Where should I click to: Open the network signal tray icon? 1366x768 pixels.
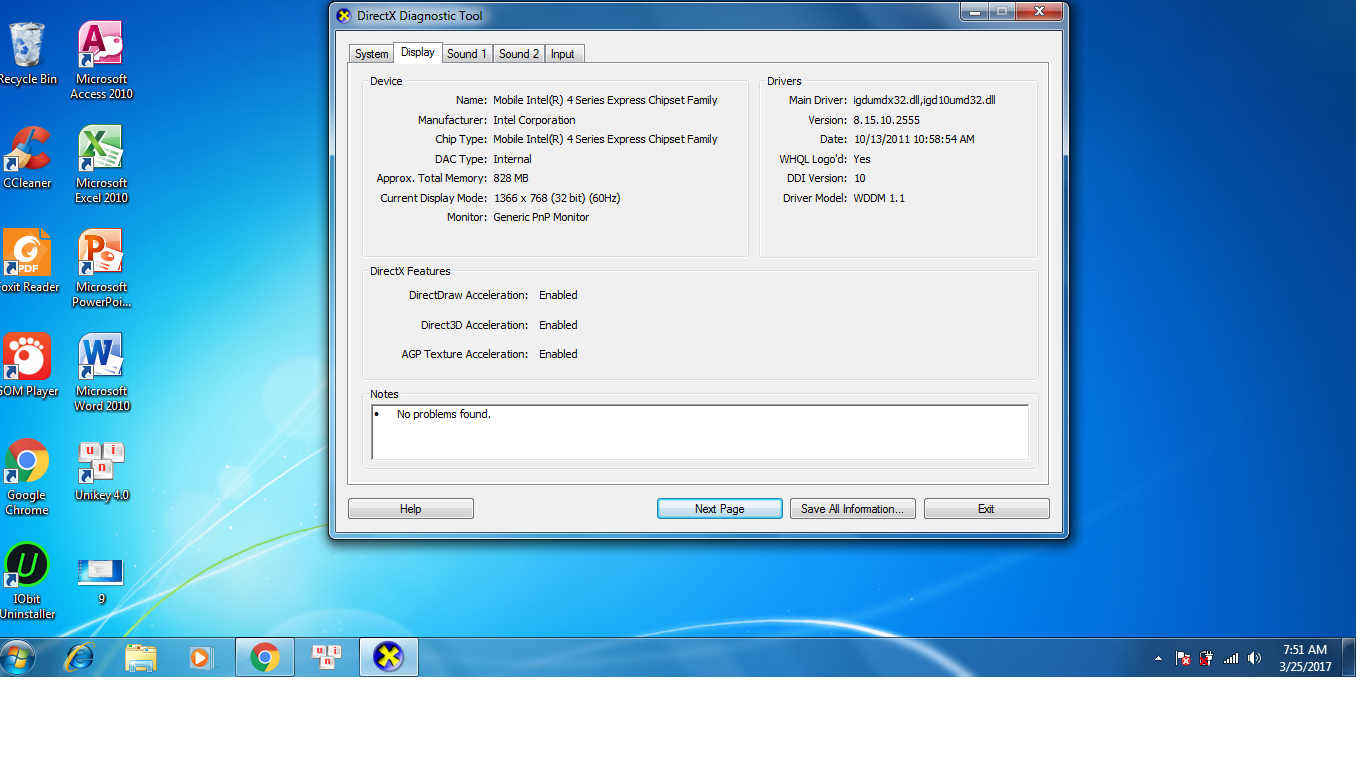click(x=1231, y=658)
